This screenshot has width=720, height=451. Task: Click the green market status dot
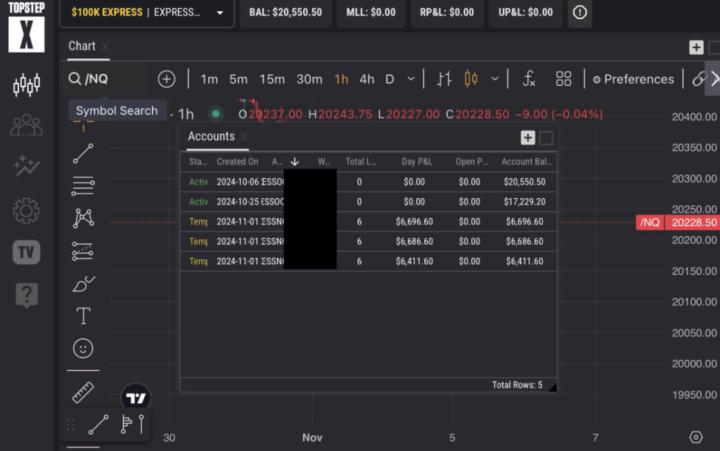pyautogui.click(x=215, y=113)
